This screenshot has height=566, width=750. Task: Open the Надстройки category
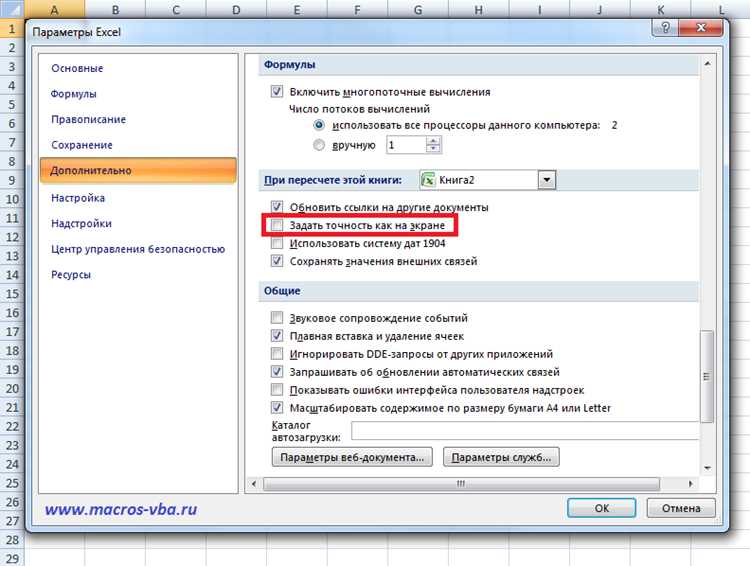coord(81,223)
